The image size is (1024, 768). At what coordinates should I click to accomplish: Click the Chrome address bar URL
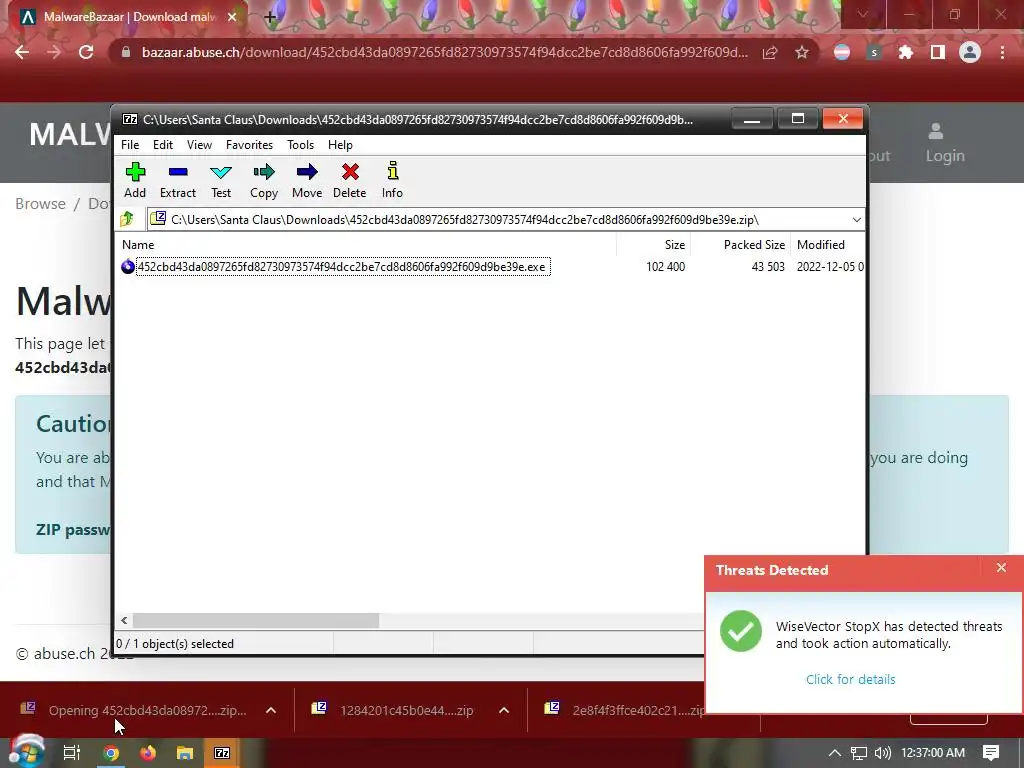444,52
